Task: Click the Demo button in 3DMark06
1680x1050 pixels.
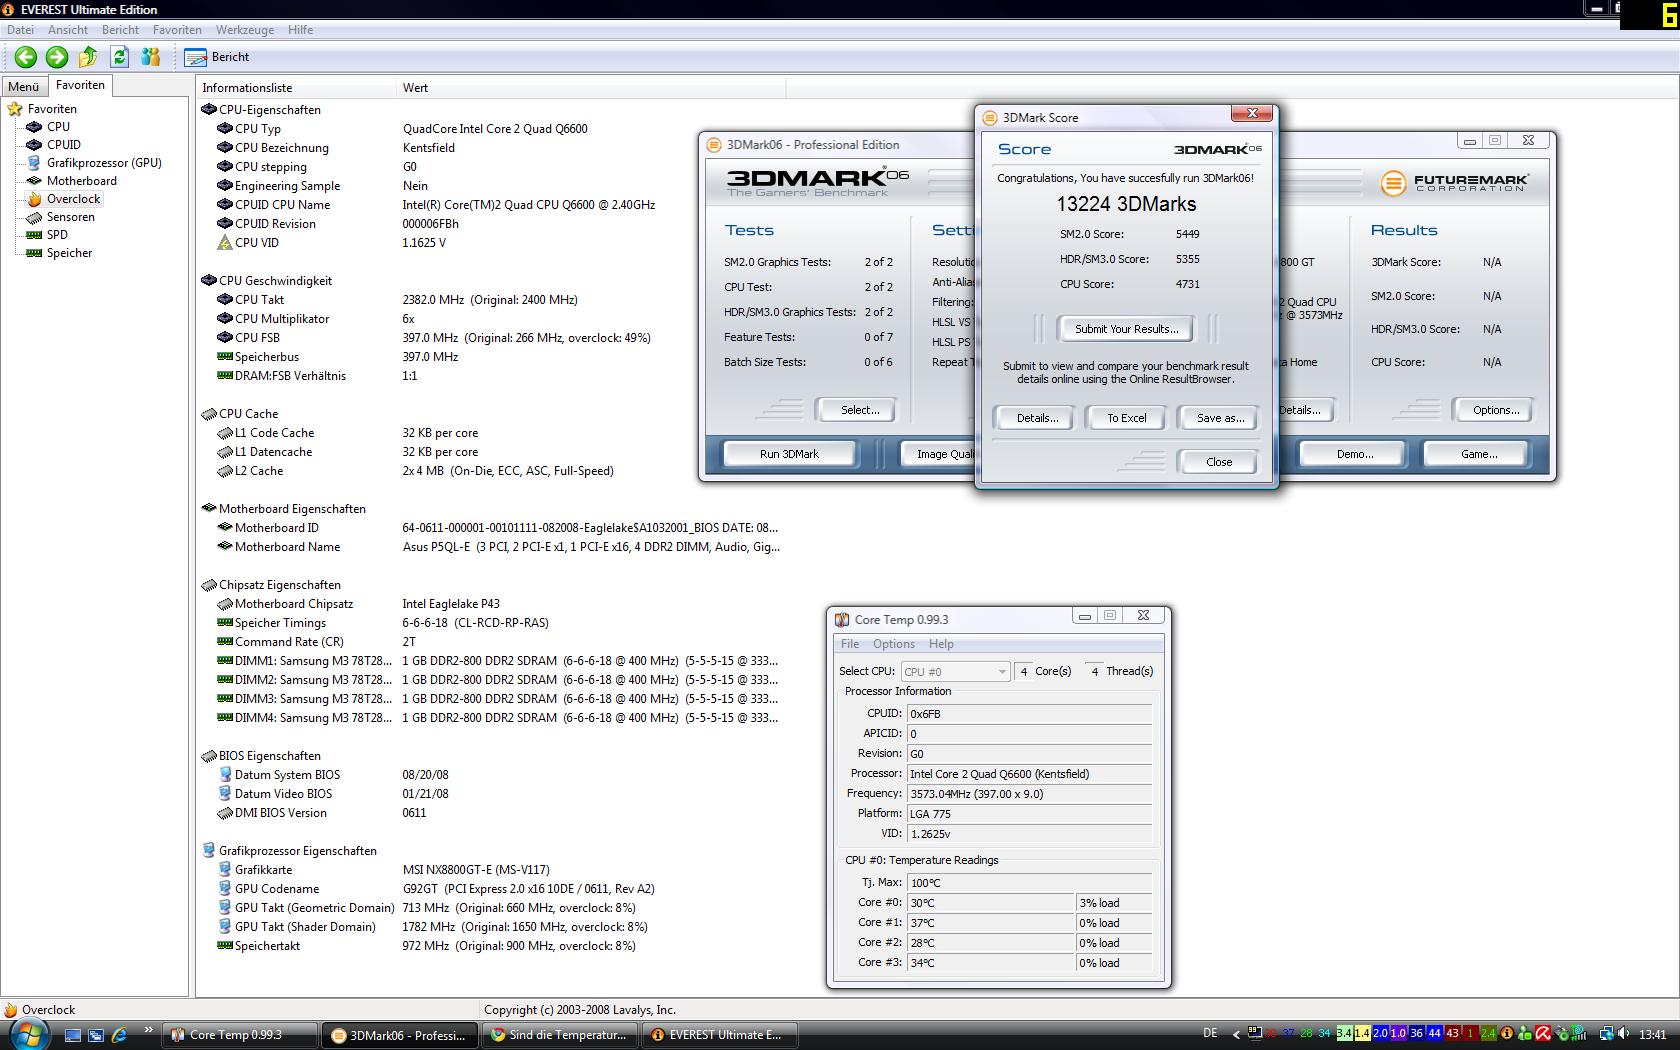Action: coord(1355,454)
